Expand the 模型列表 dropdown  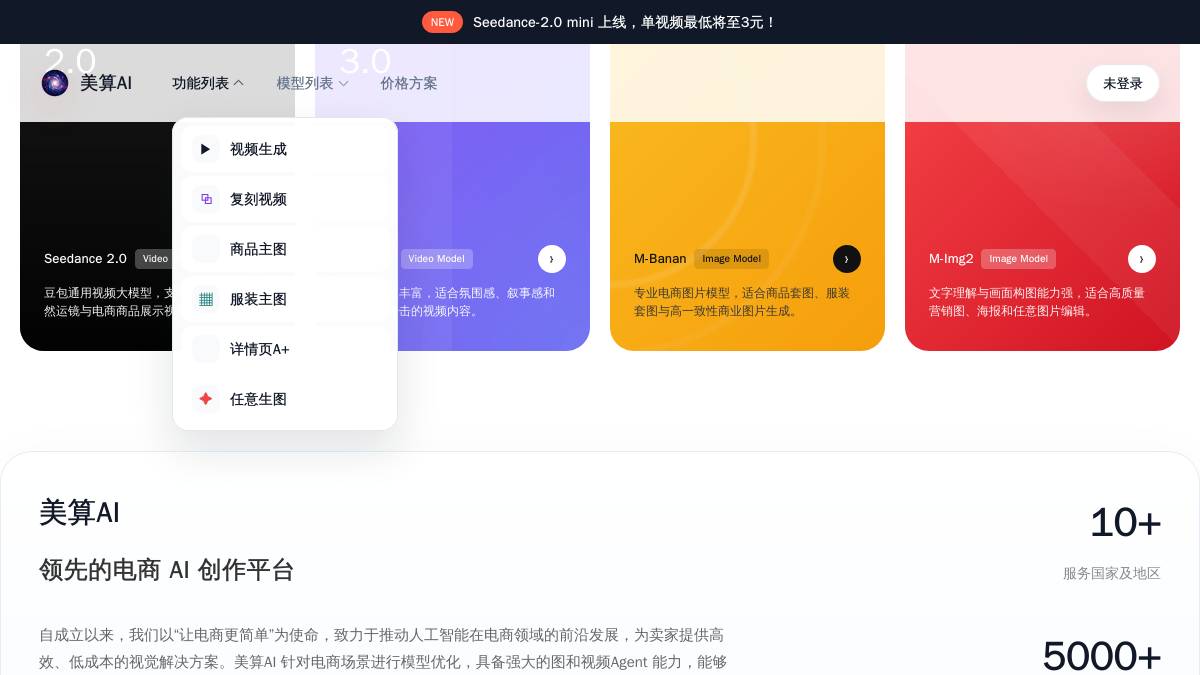coord(312,83)
